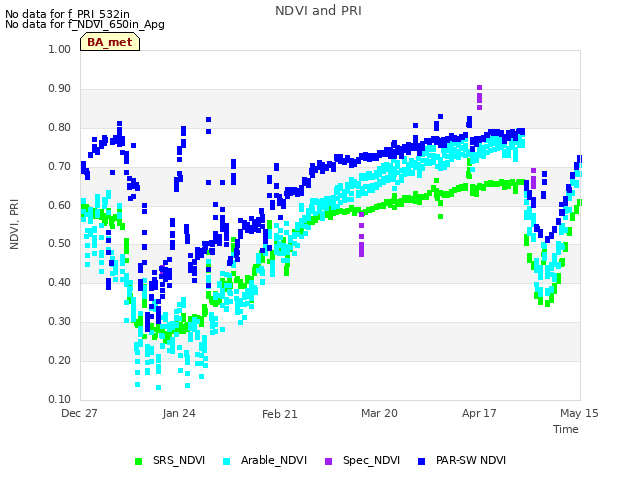
Task: Click the 0.80 y-axis tick label
Action: pyautogui.click(x=60, y=127)
